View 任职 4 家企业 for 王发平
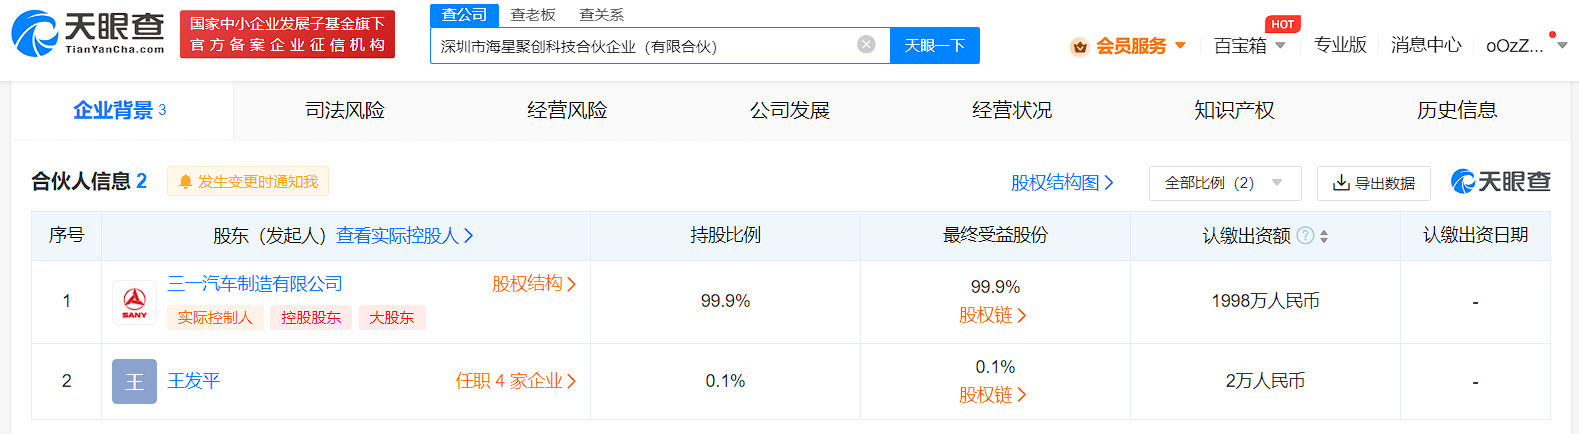Image resolution: width=1579 pixels, height=434 pixels. click(515, 381)
